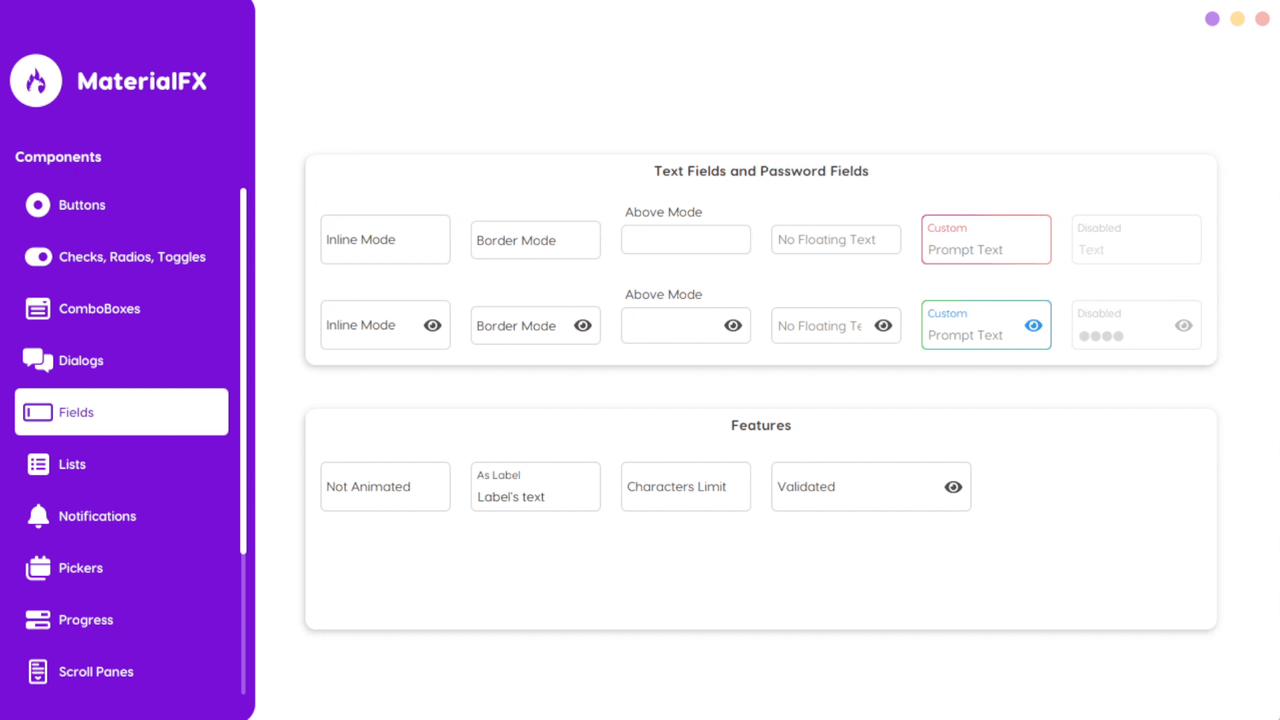The image size is (1280, 720).
Task: Click the MaterialFX flame logo
Action: 36,81
